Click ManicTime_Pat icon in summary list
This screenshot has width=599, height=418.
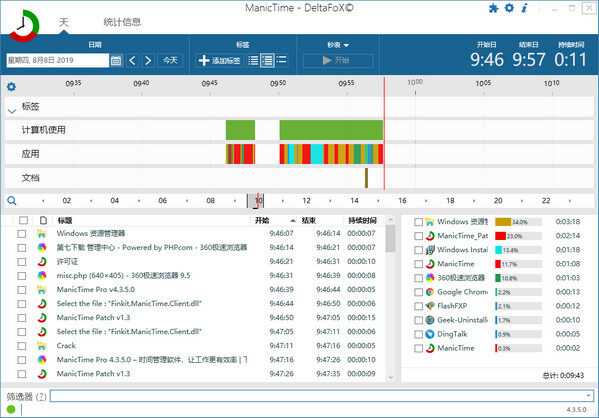[x=430, y=236]
